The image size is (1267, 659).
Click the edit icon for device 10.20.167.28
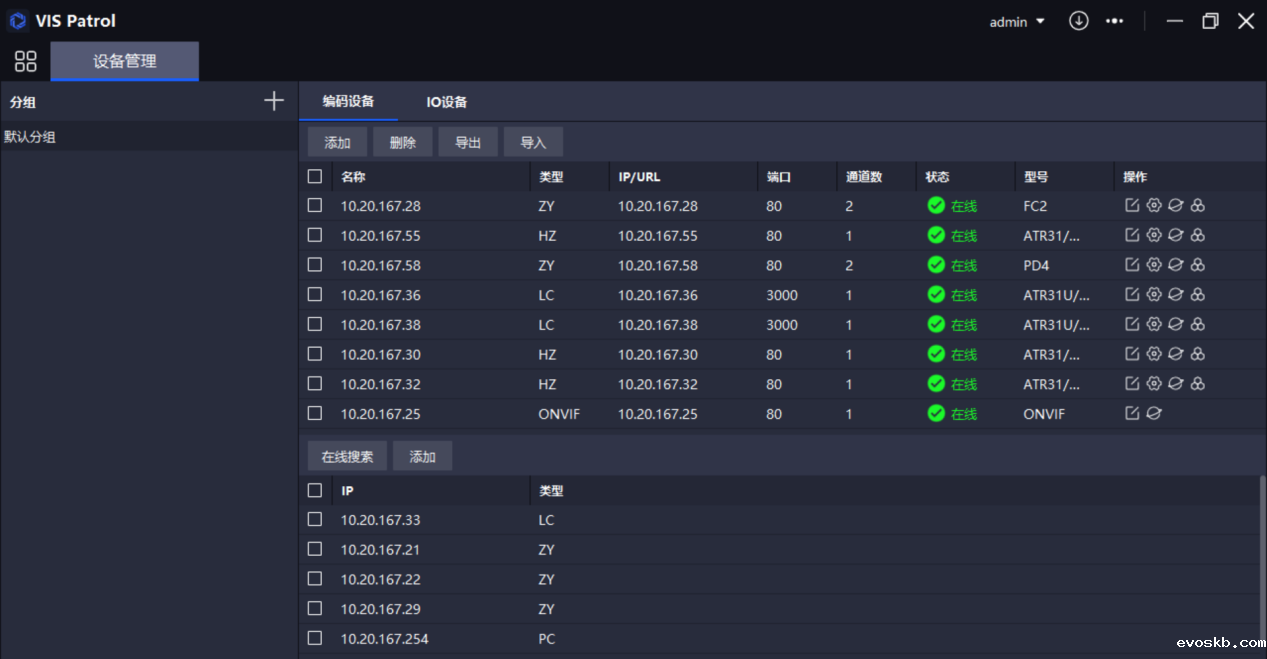(1132, 206)
